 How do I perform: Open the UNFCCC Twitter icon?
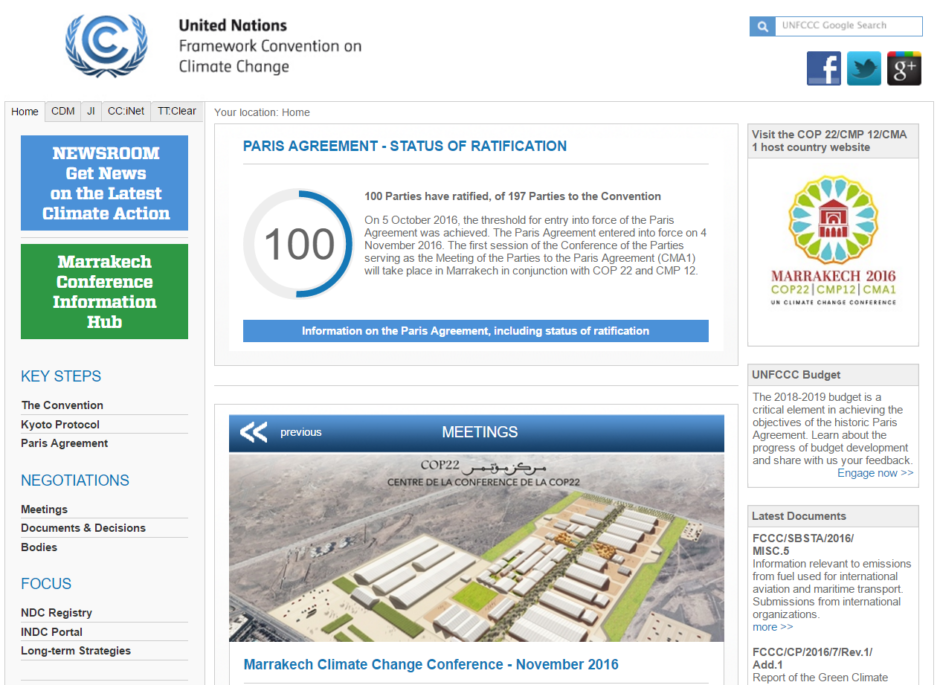click(864, 68)
